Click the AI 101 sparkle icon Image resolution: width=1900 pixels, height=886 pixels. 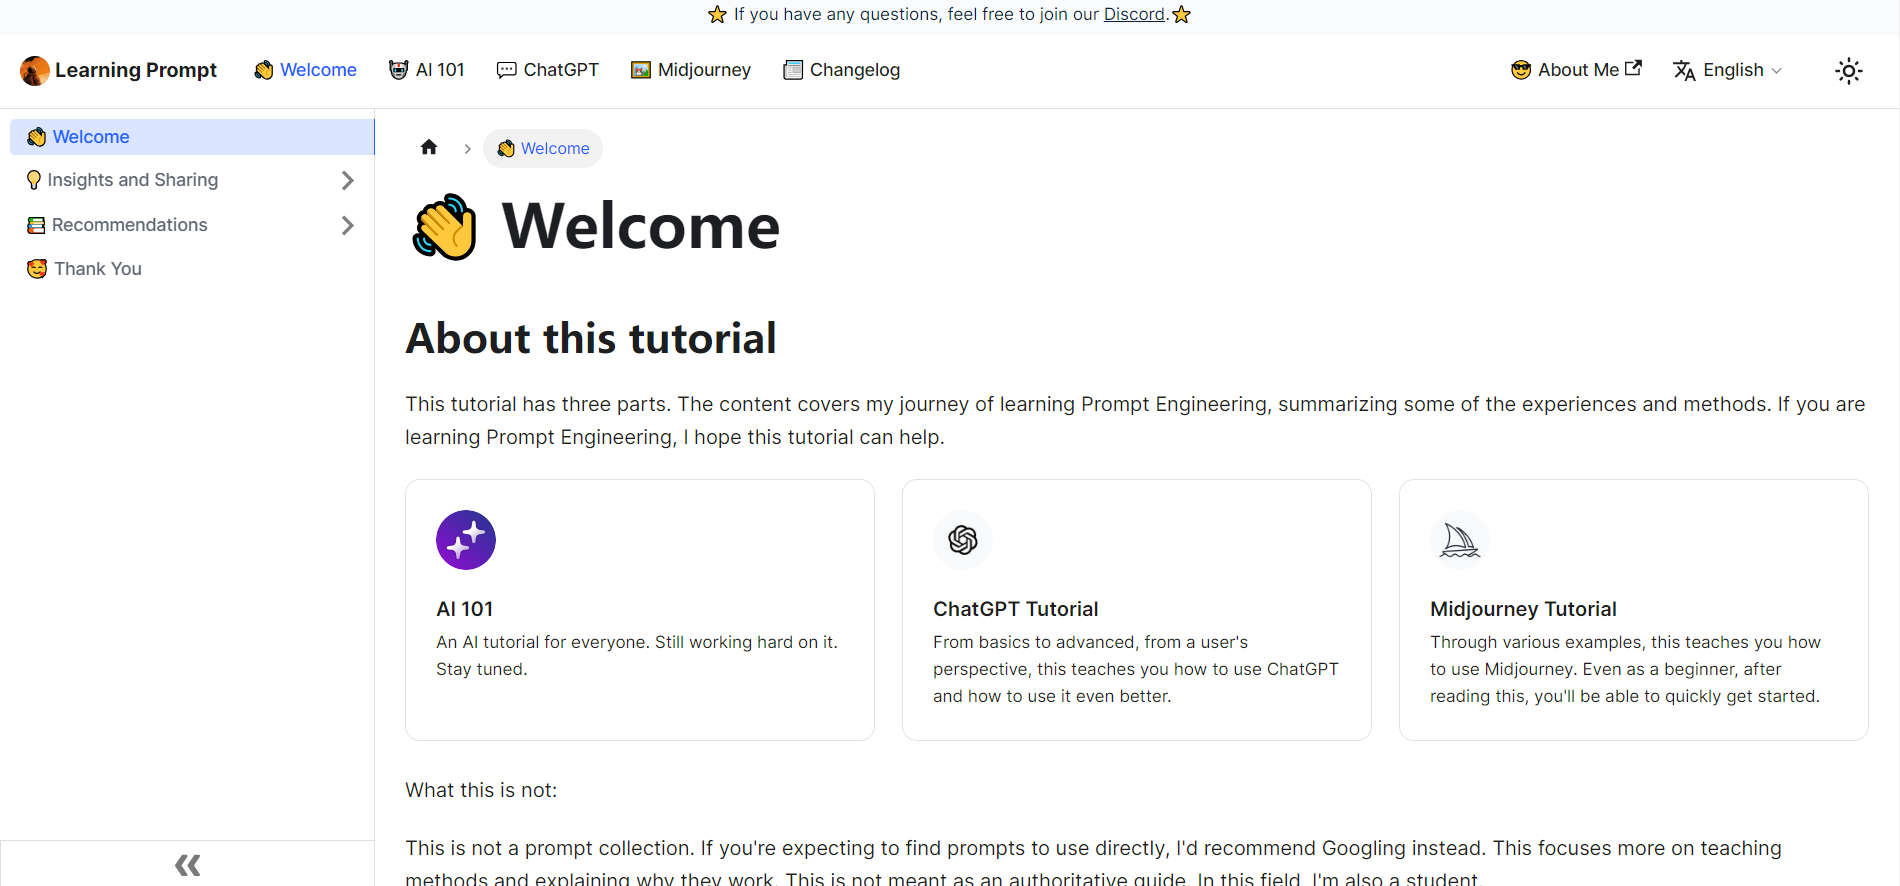pos(466,540)
